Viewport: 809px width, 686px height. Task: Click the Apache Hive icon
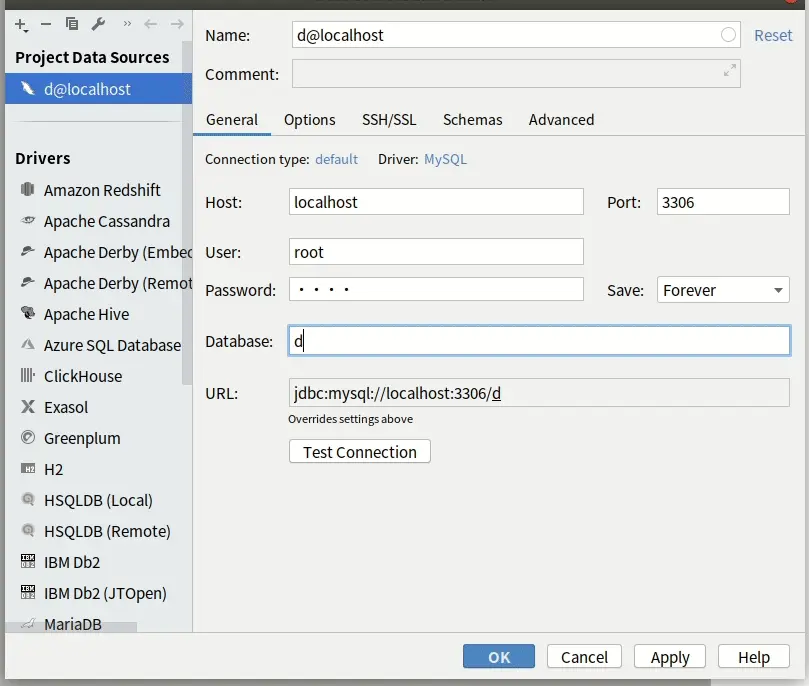coord(28,313)
